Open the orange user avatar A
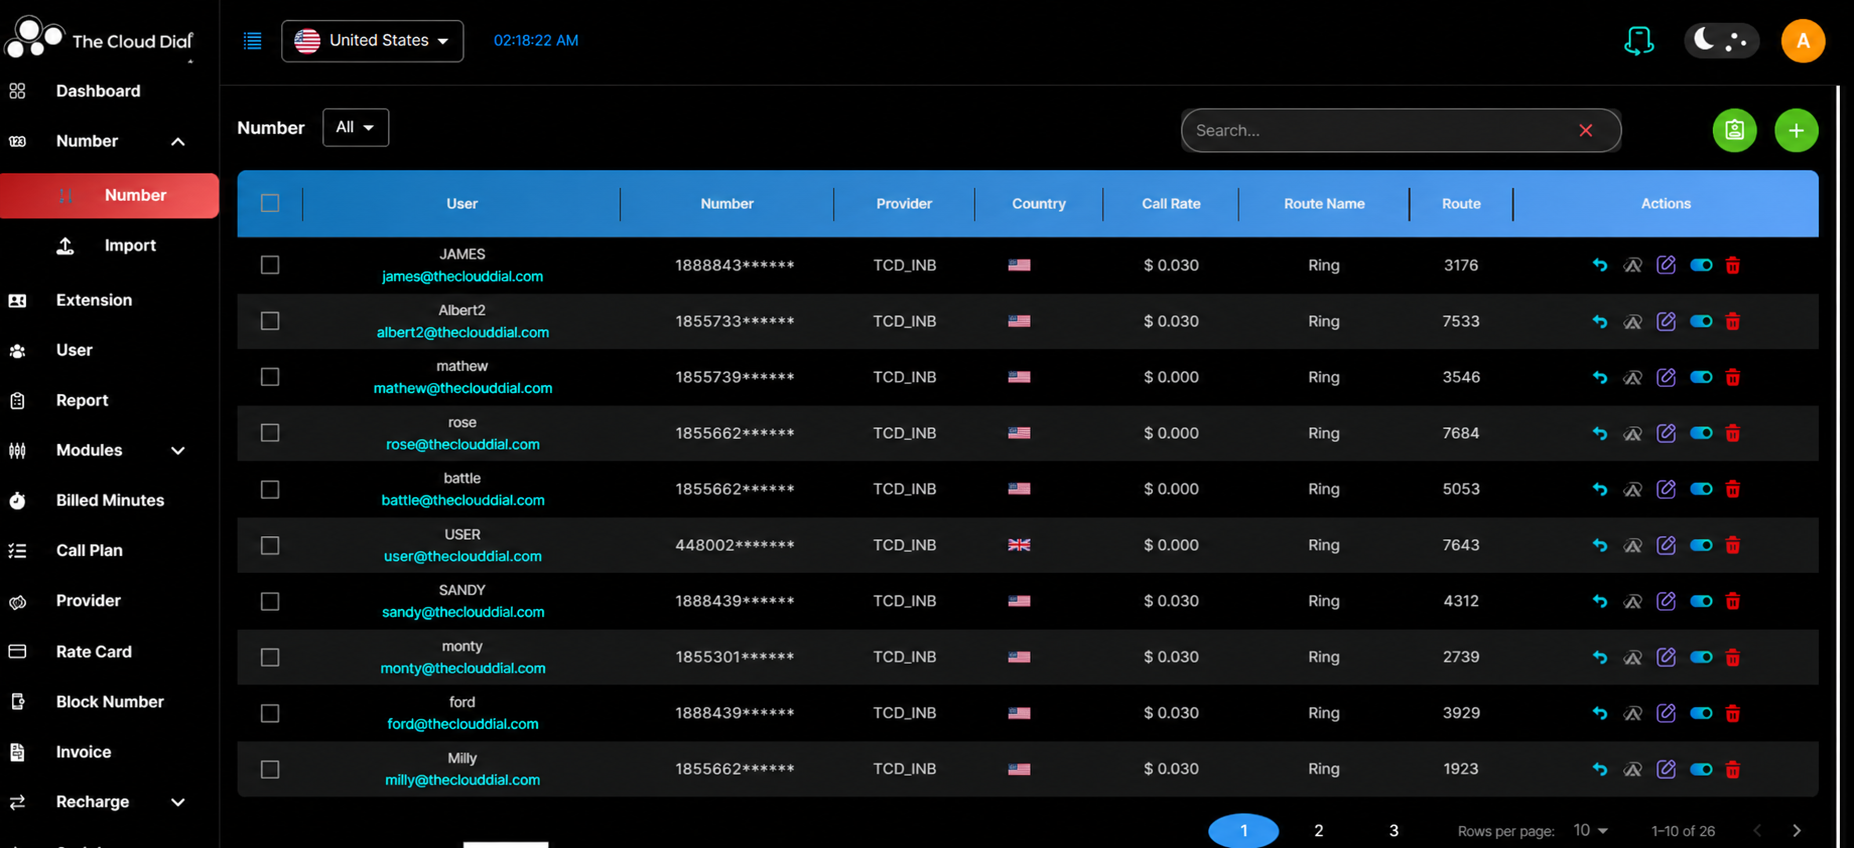The height and width of the screenshot is (848, 1854). tap(1803, 41)
